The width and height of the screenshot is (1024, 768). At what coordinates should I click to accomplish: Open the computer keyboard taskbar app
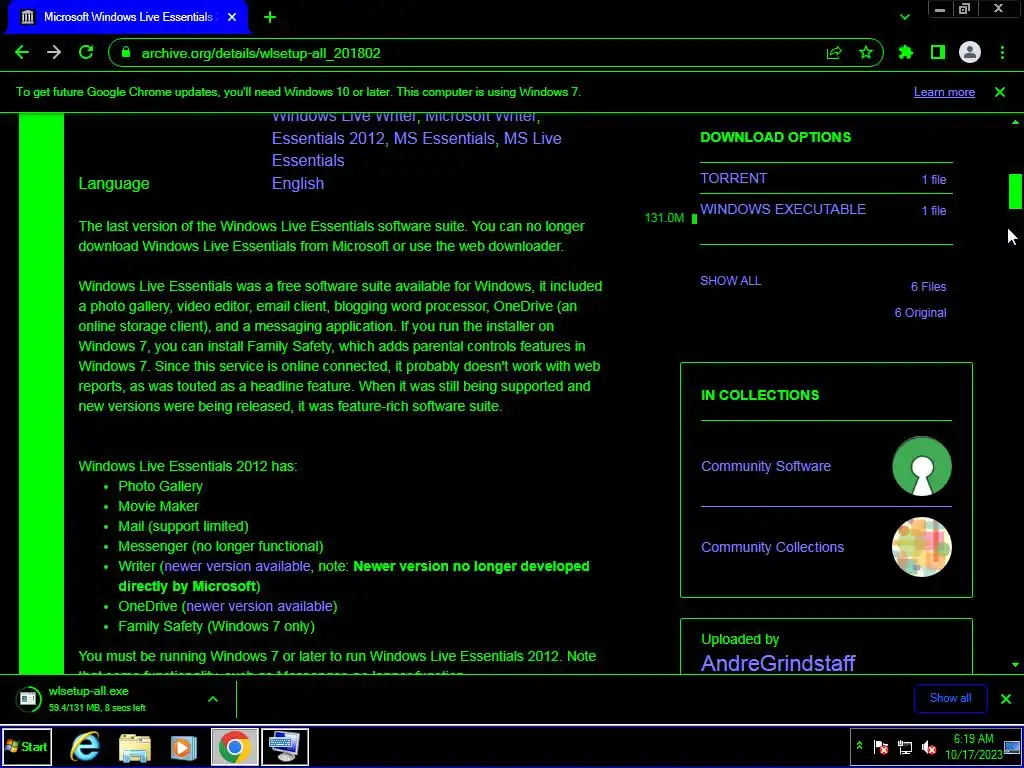click(285, 746)
